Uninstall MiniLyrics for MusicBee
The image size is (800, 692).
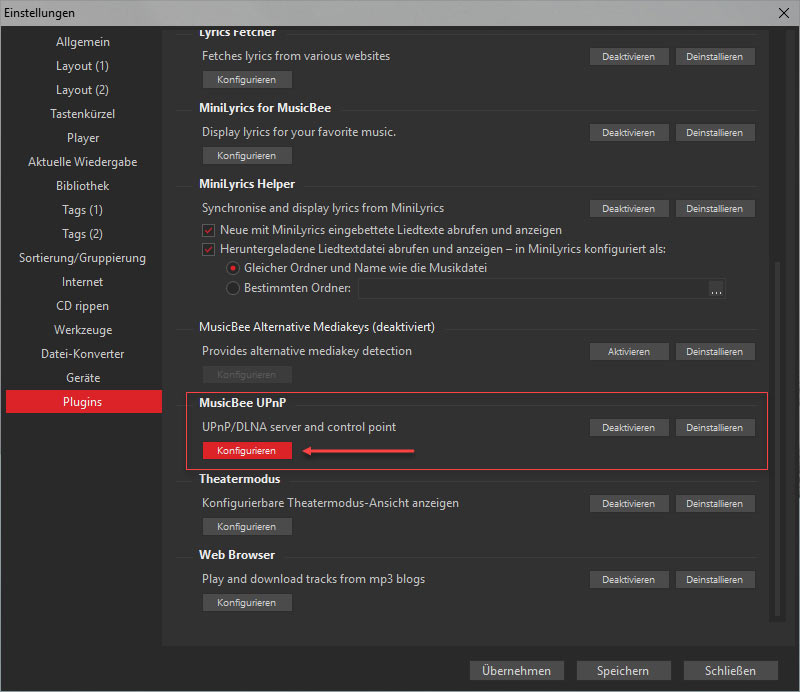click(715, 133)
